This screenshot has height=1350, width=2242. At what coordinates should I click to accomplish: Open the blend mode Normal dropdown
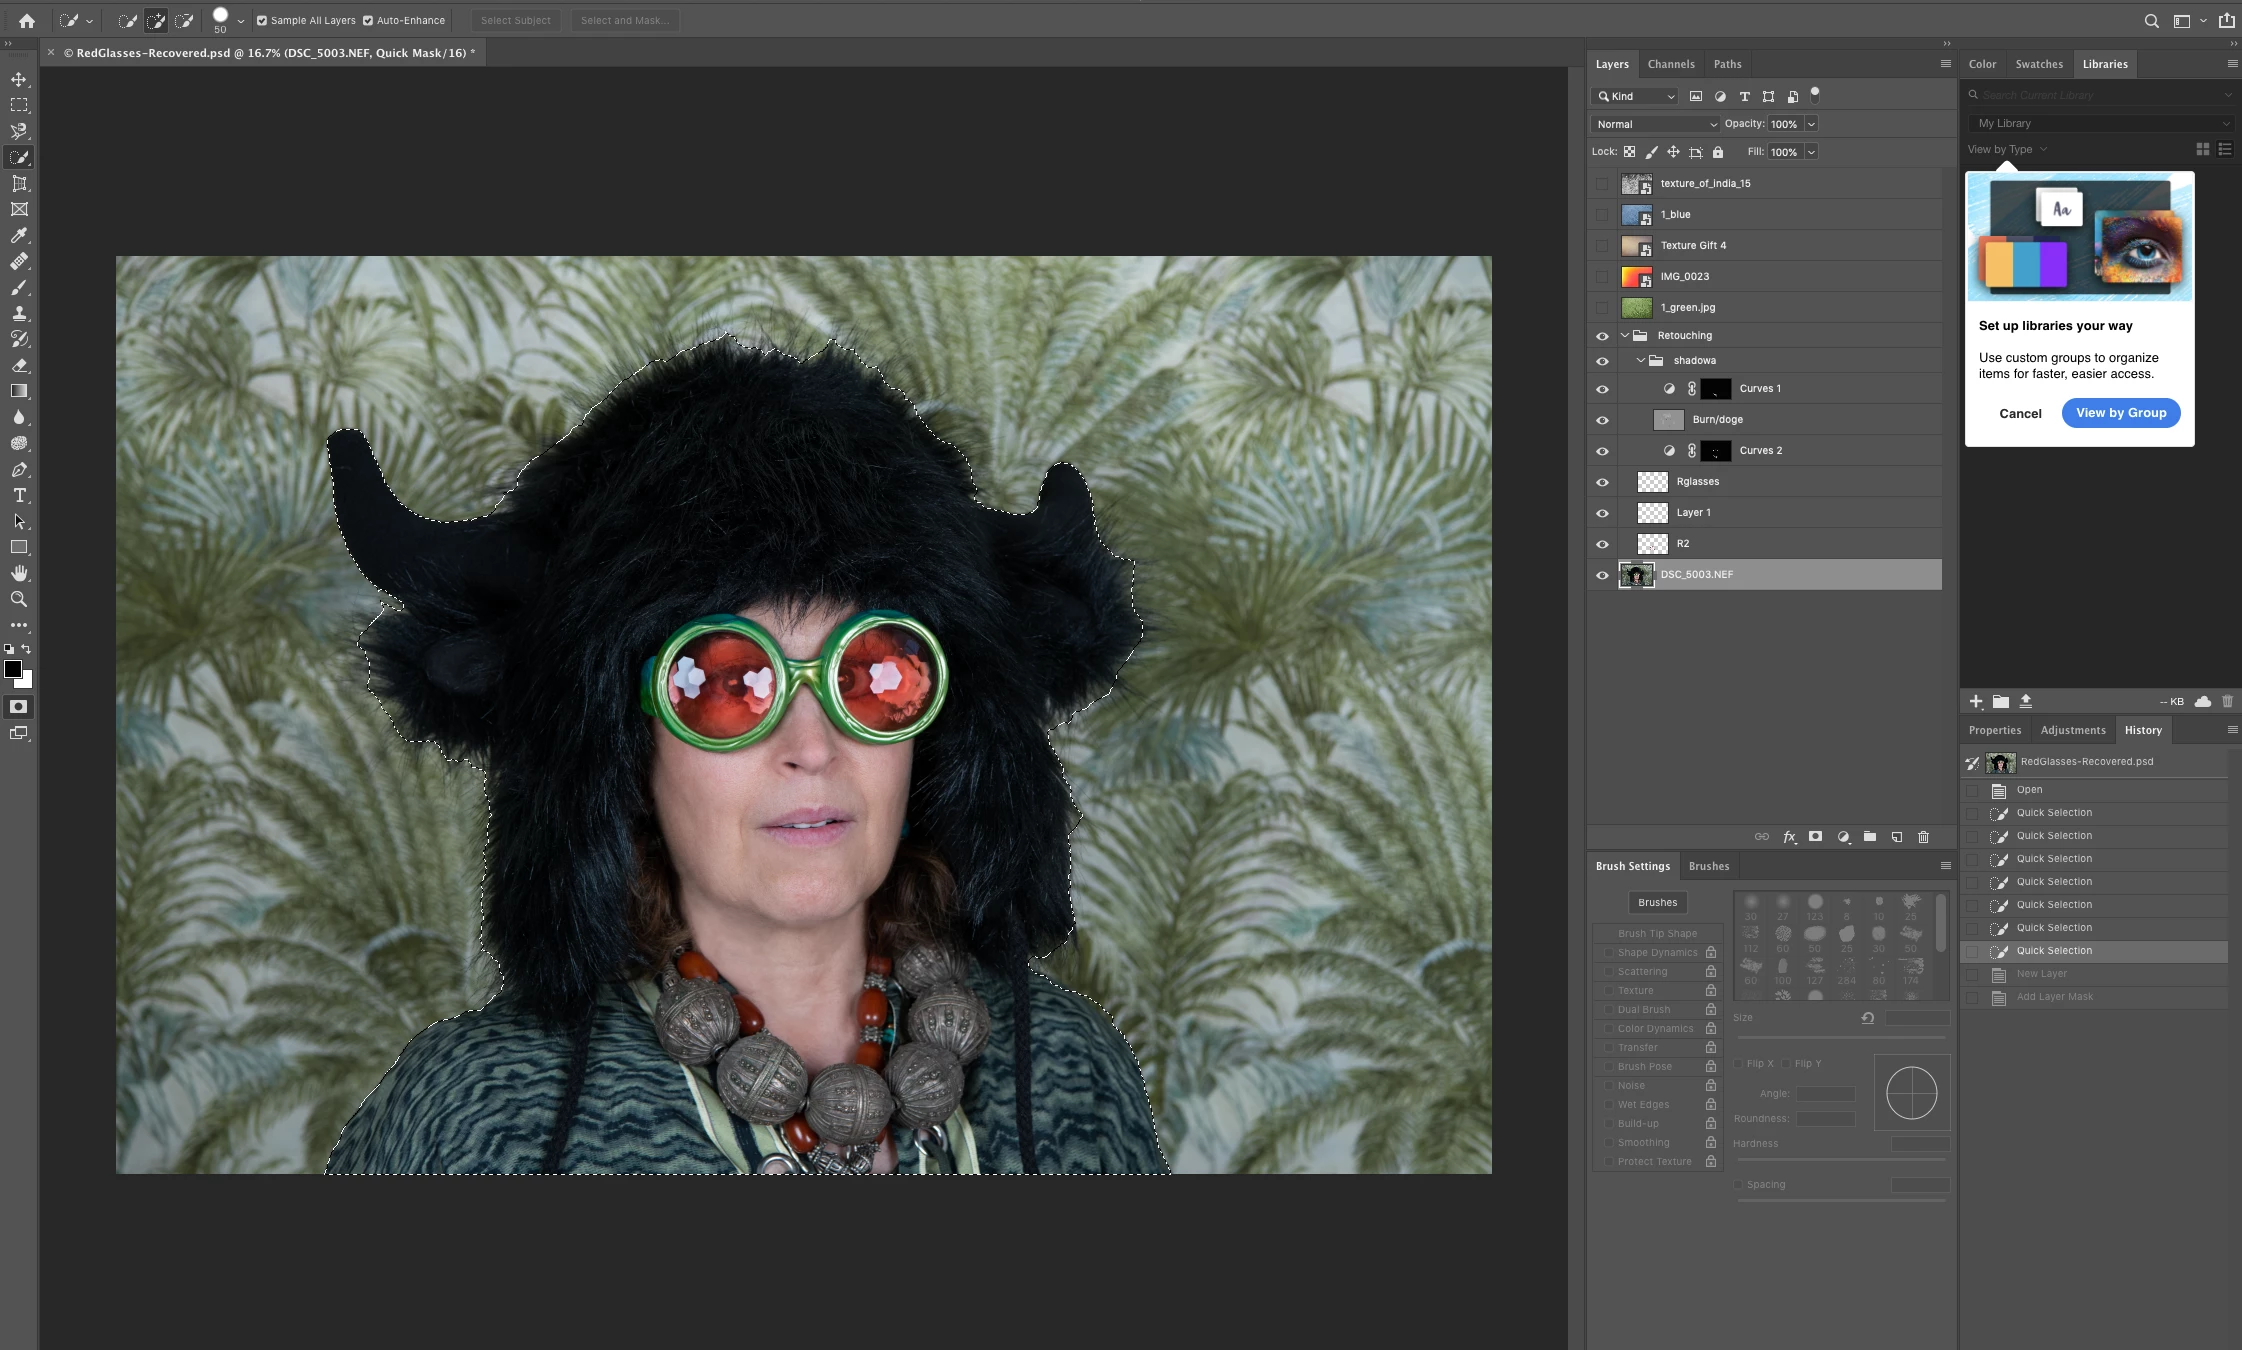1655,124
